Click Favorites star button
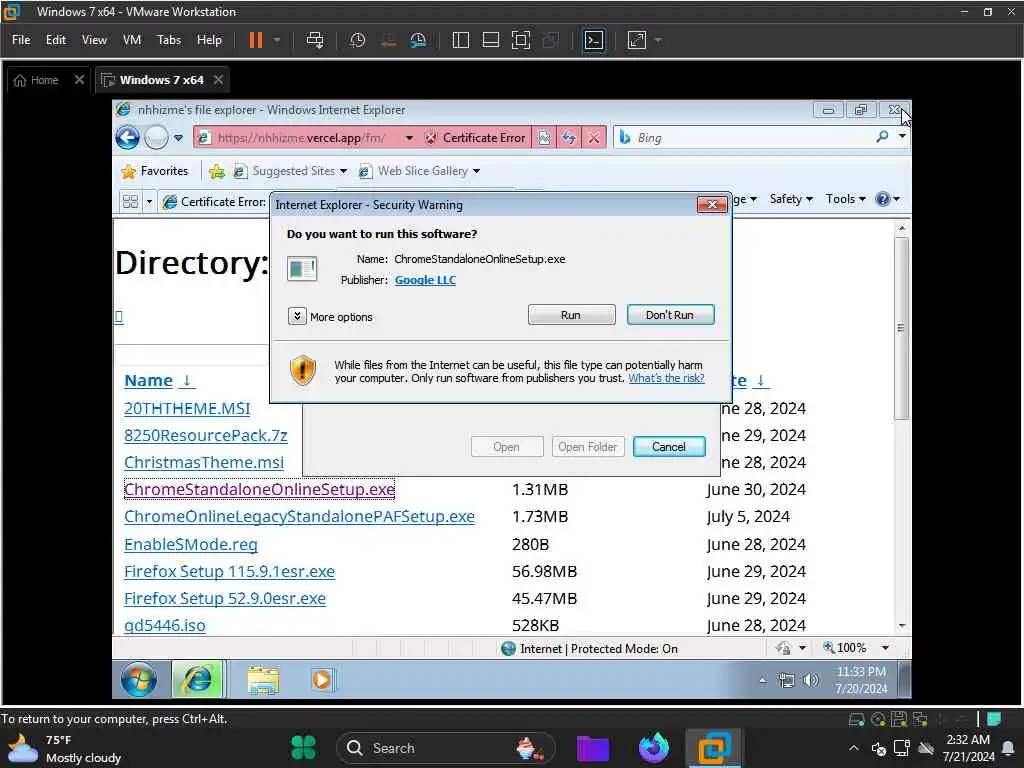This screenshot has height=768, width=1024. point(155,171)
